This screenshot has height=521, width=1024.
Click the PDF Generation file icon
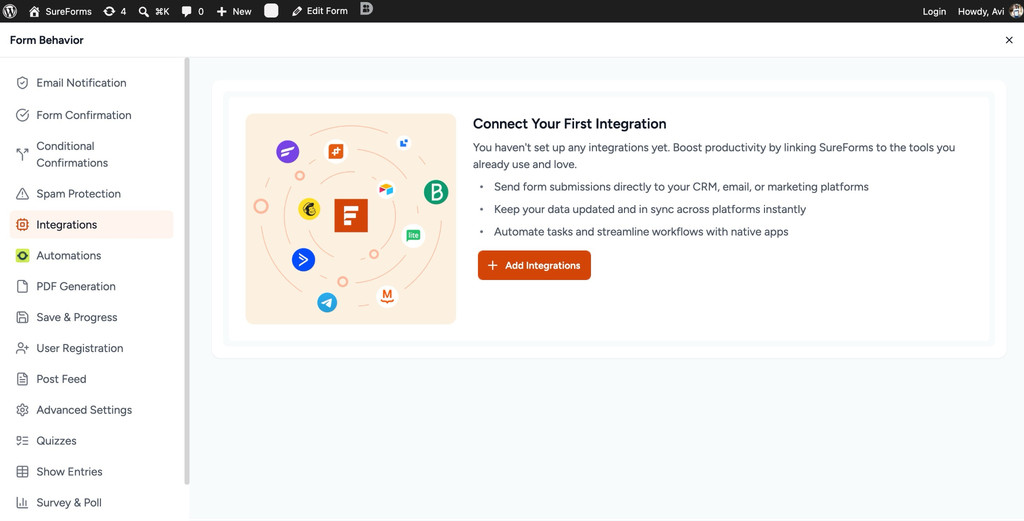(22, 287)
